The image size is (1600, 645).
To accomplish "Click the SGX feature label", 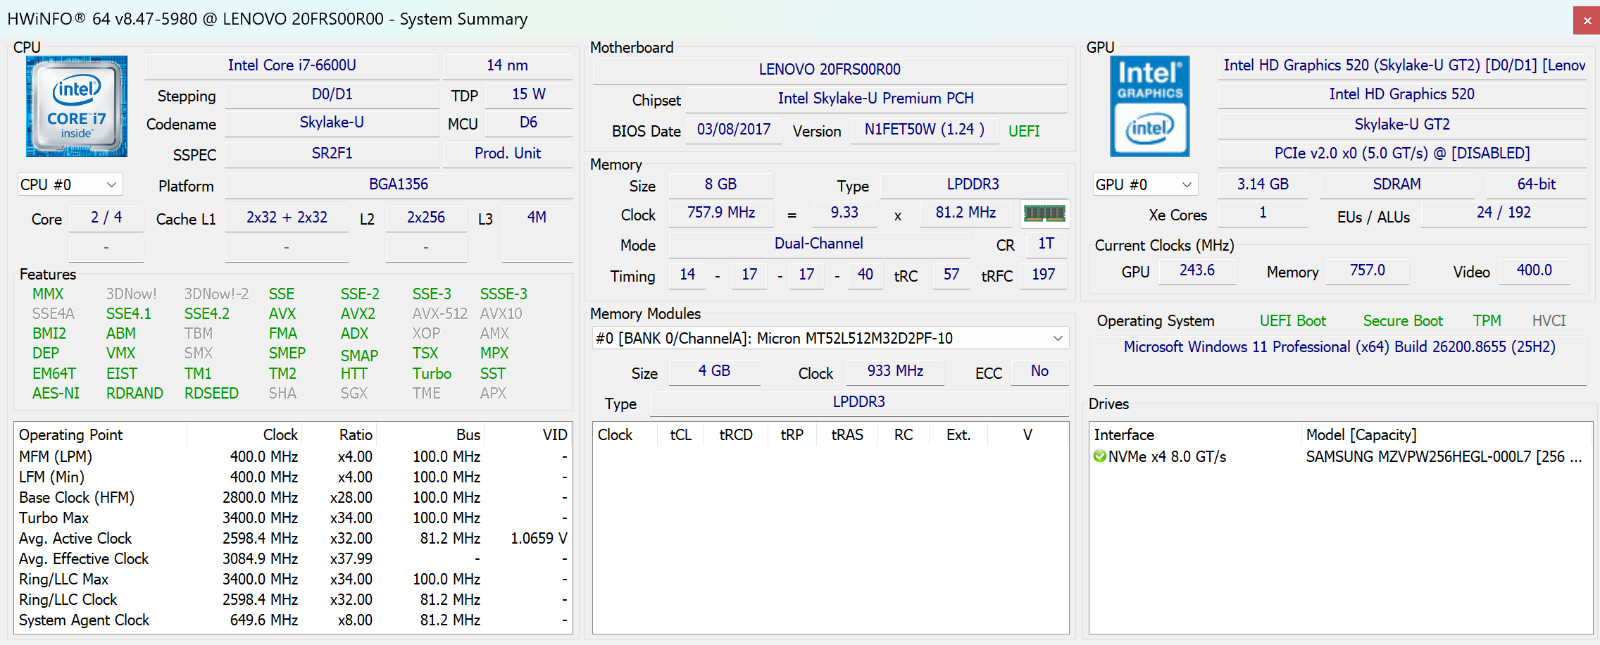I will point(354,393).
